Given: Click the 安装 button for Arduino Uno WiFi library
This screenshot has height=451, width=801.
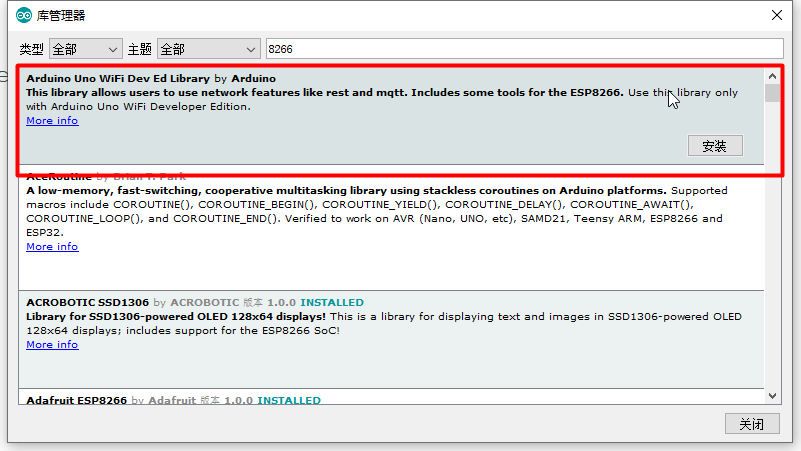Looking at the screenshot, I should 715,146.
